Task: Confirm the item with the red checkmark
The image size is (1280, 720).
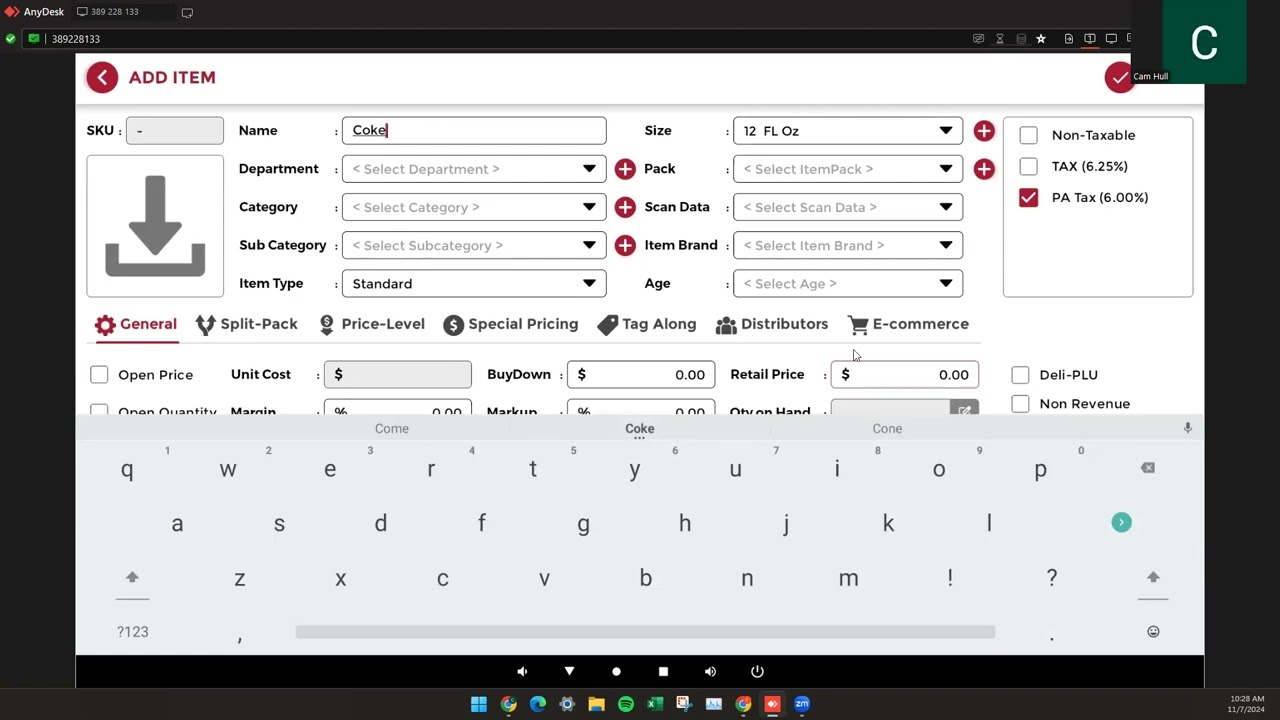Action: click(1119, 77)
